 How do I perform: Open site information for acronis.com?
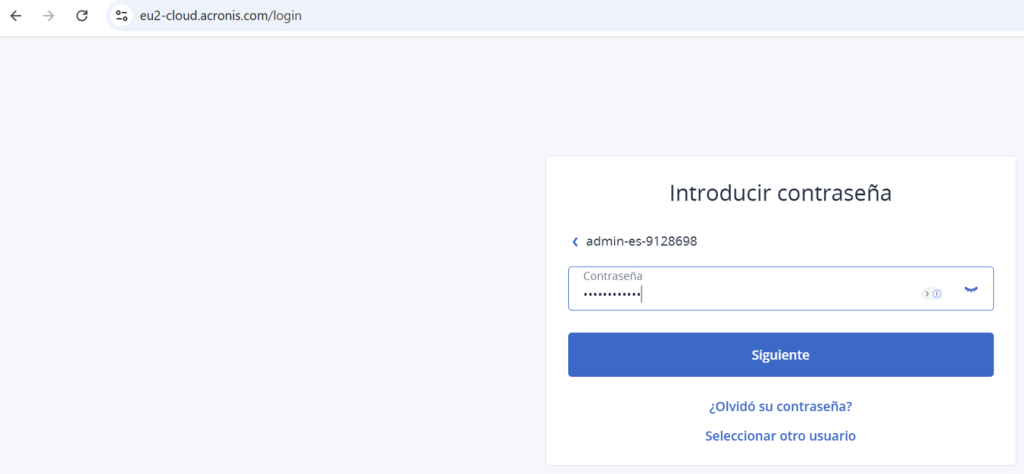coord(121,16)
